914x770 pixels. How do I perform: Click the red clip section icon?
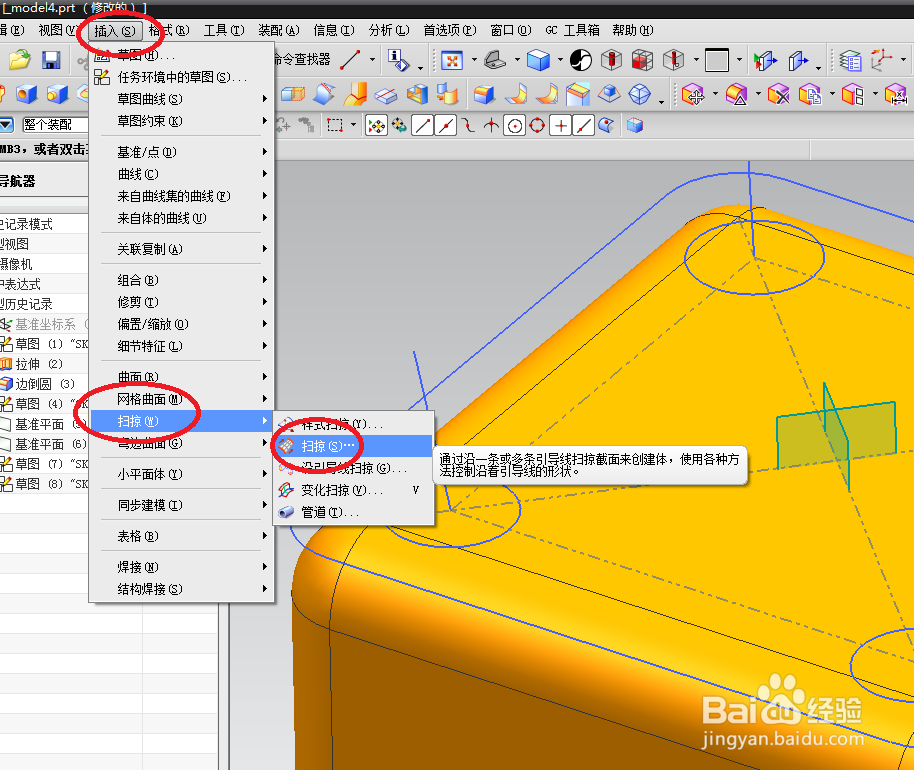[x=611, y=60]
